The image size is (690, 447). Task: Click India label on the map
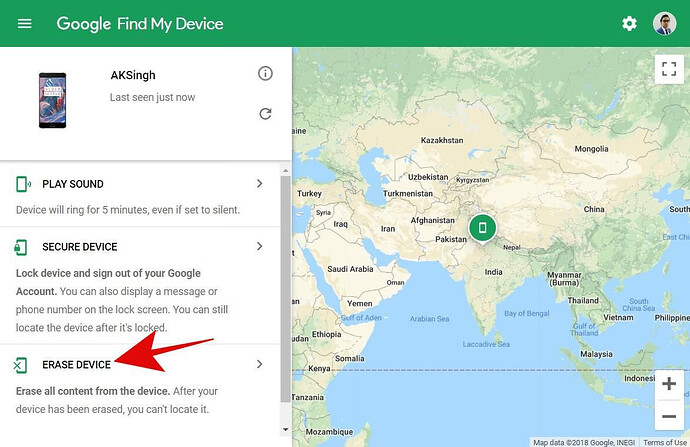tap(493, 272)
